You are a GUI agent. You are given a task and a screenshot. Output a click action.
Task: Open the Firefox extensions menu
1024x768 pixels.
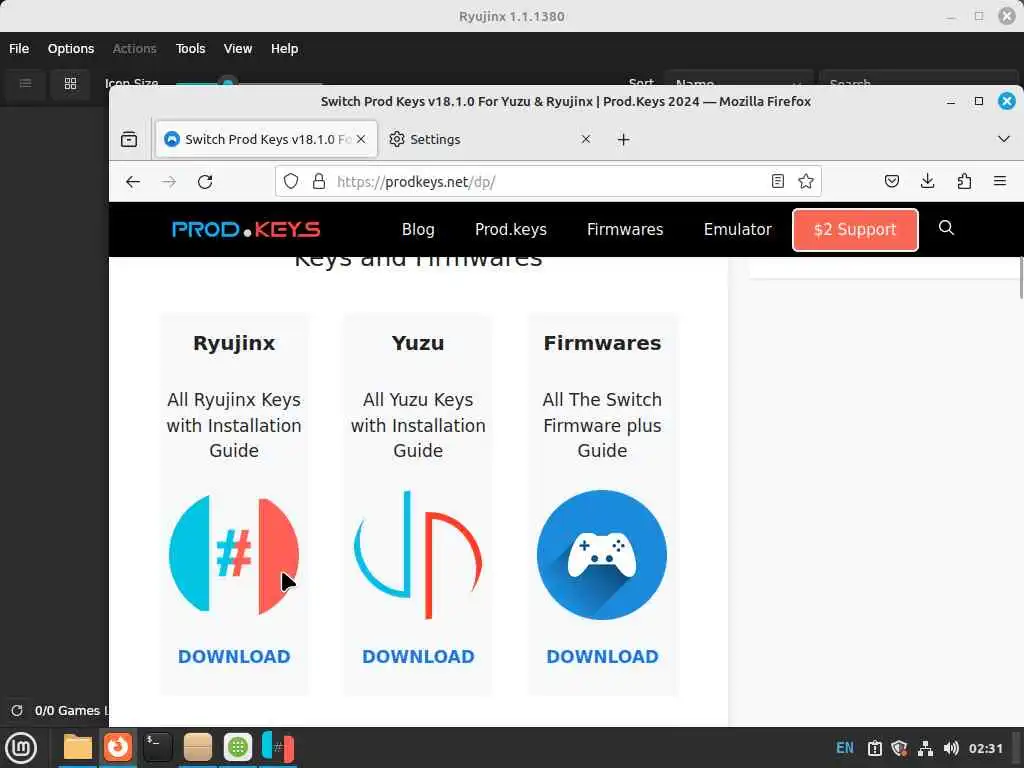click(964, 182)
